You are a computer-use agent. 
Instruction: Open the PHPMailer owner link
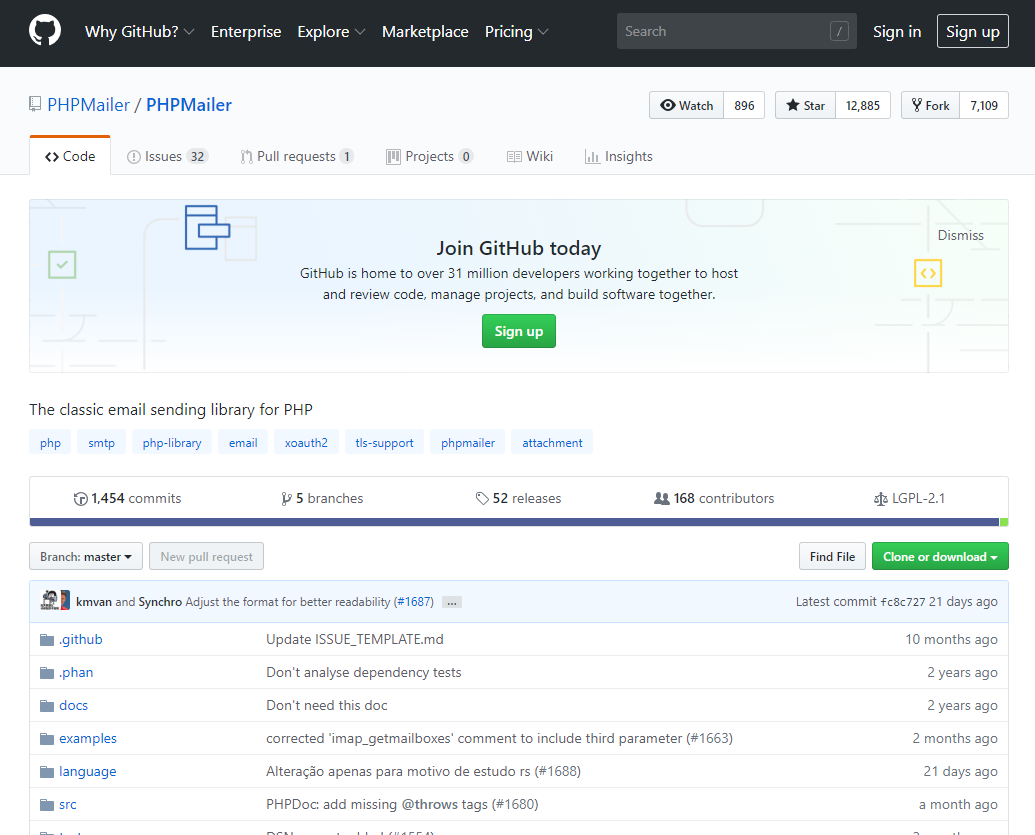(88, 105)
